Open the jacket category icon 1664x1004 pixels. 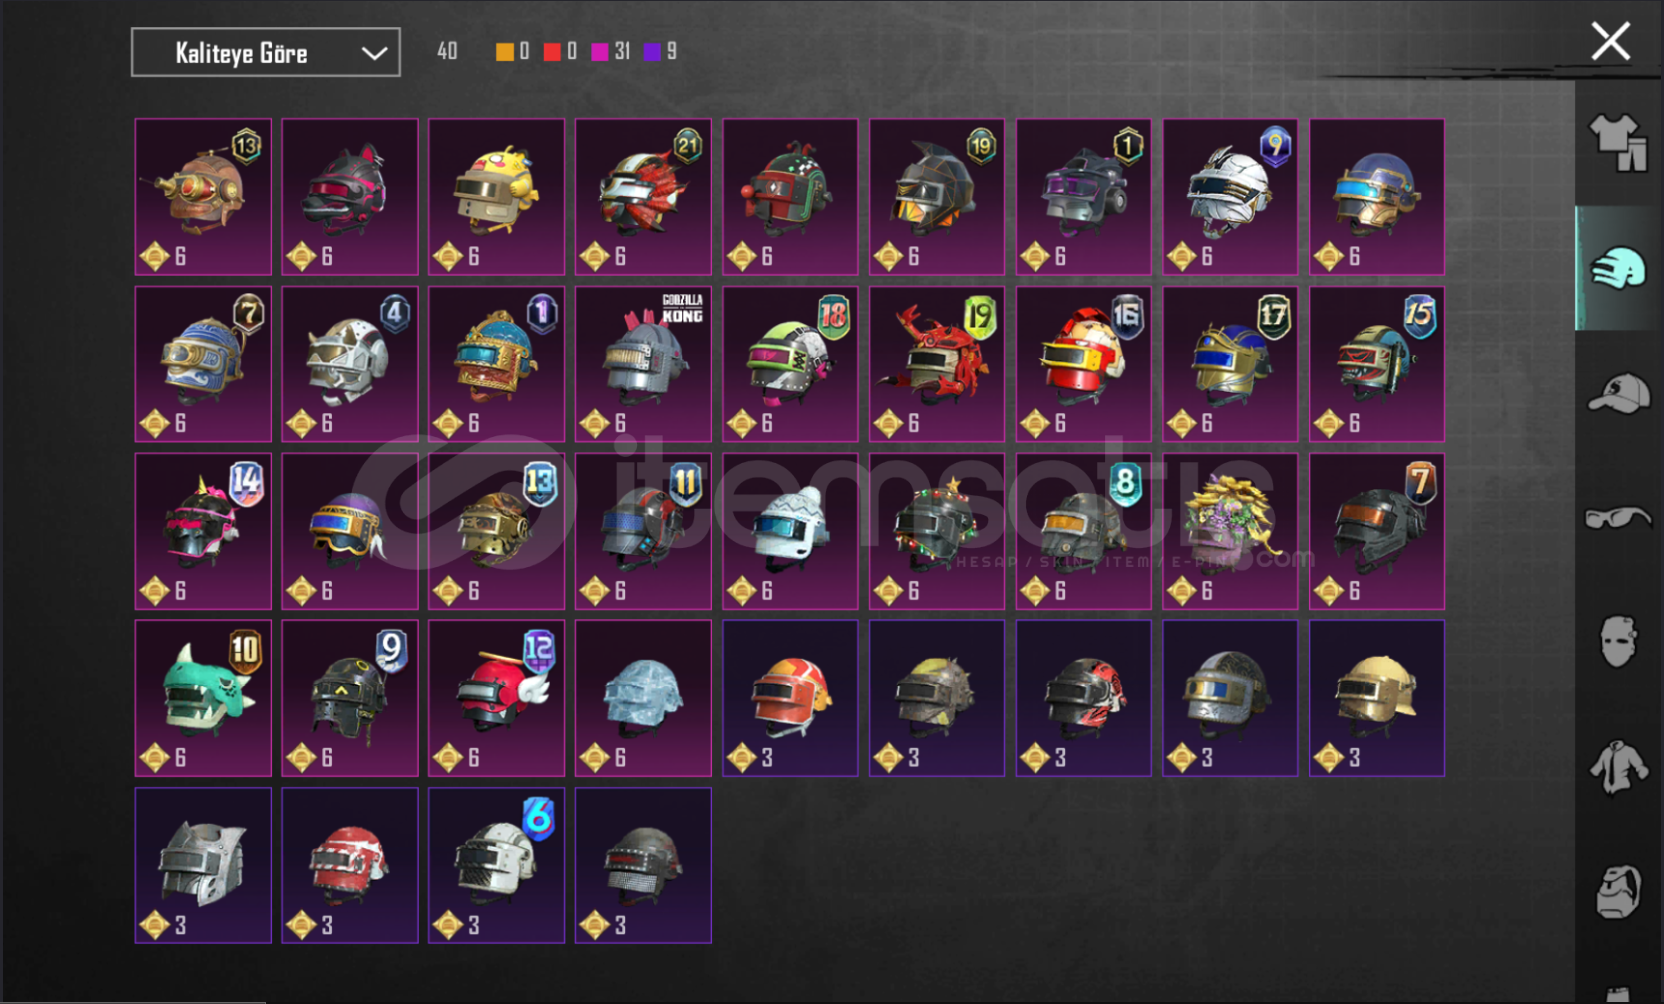click(1619, 767)
